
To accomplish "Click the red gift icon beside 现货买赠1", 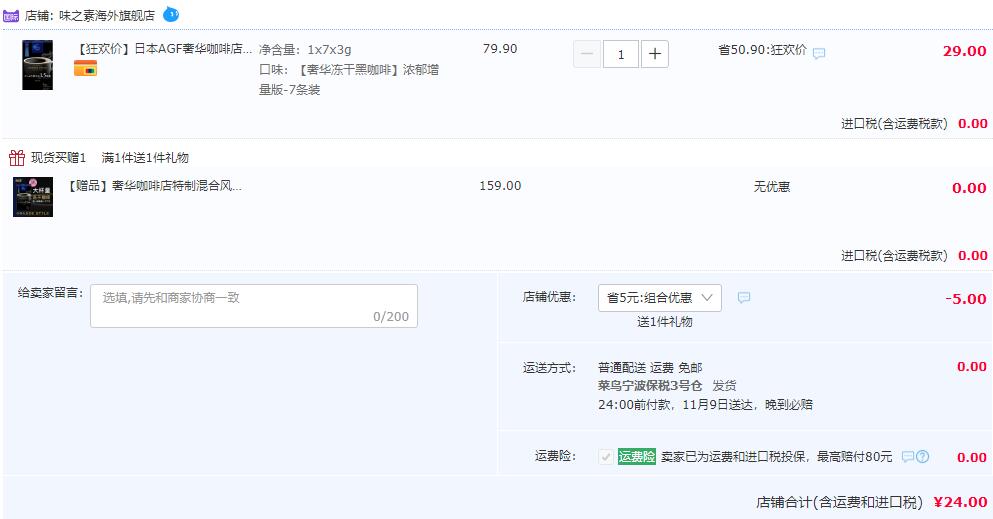I will pyautogui.click(x=17, y=157).
